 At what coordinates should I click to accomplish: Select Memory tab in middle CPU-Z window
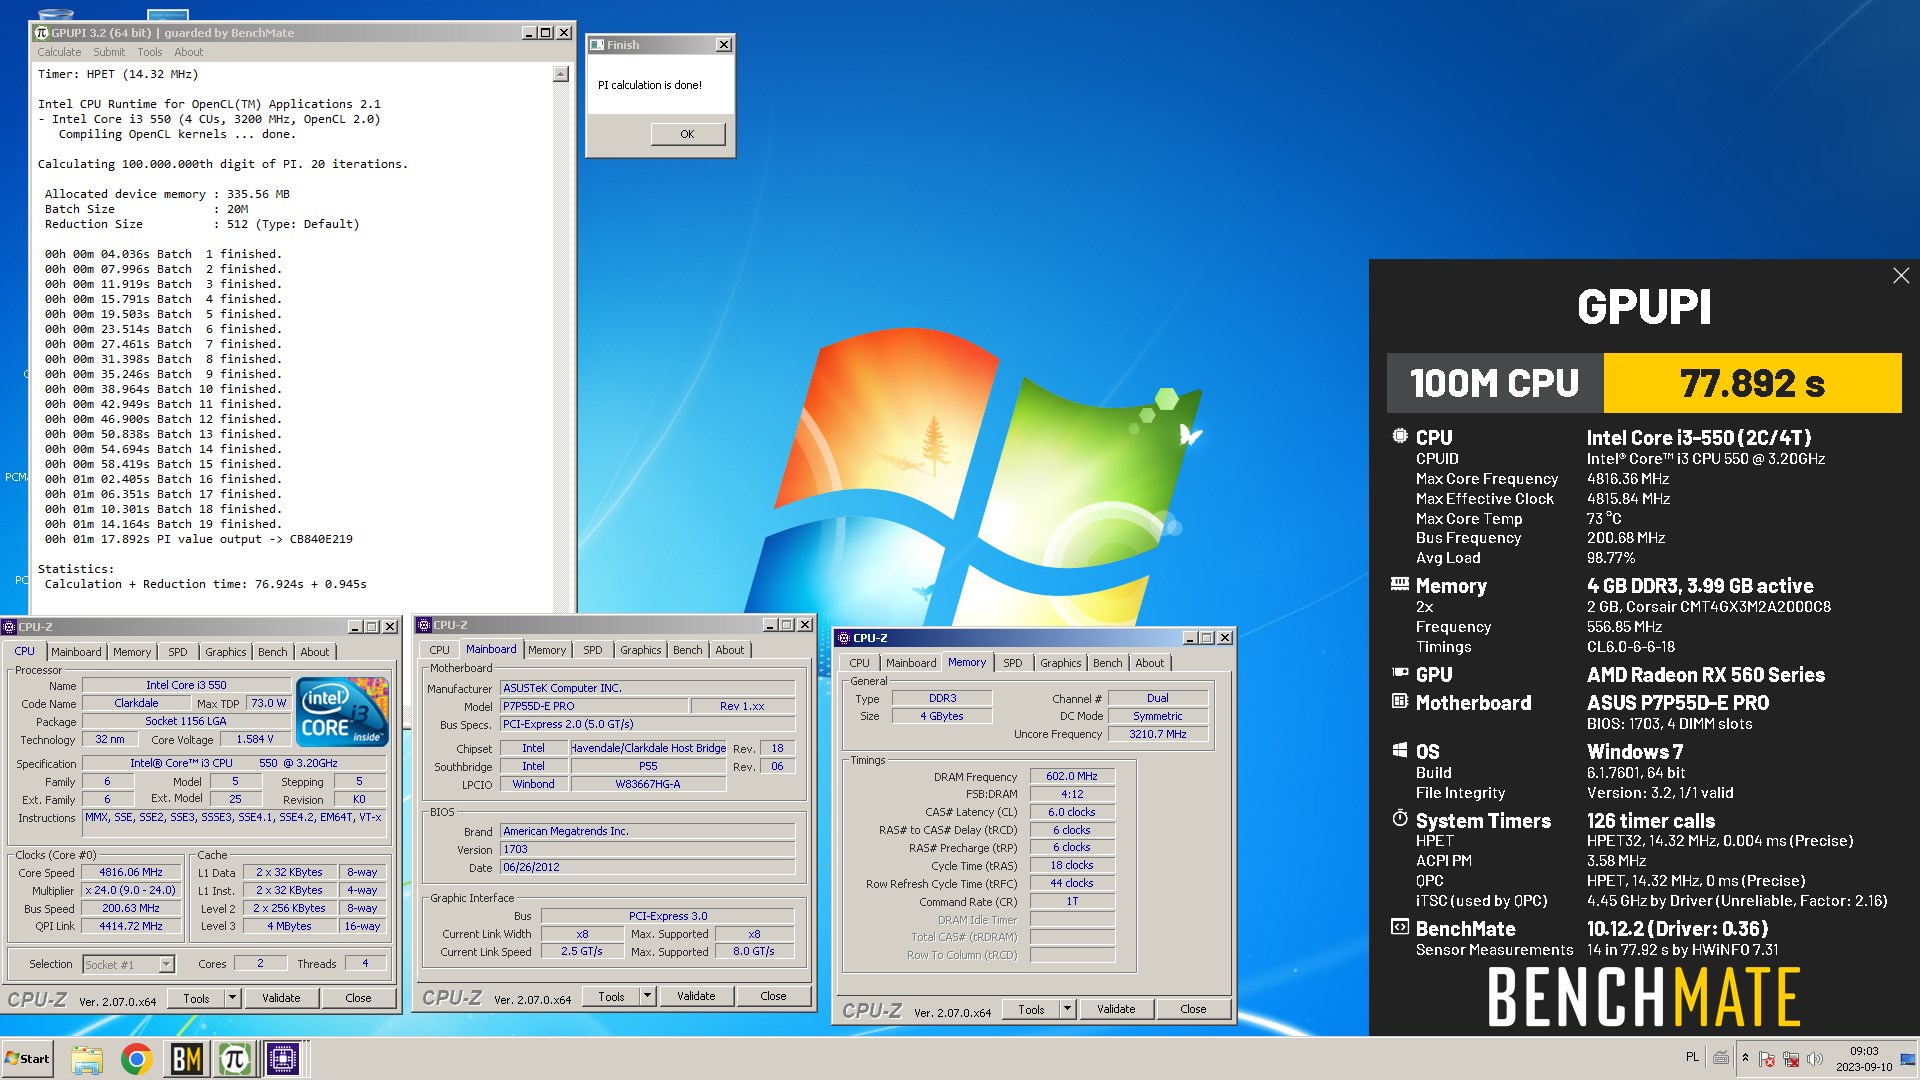(547, 650)
